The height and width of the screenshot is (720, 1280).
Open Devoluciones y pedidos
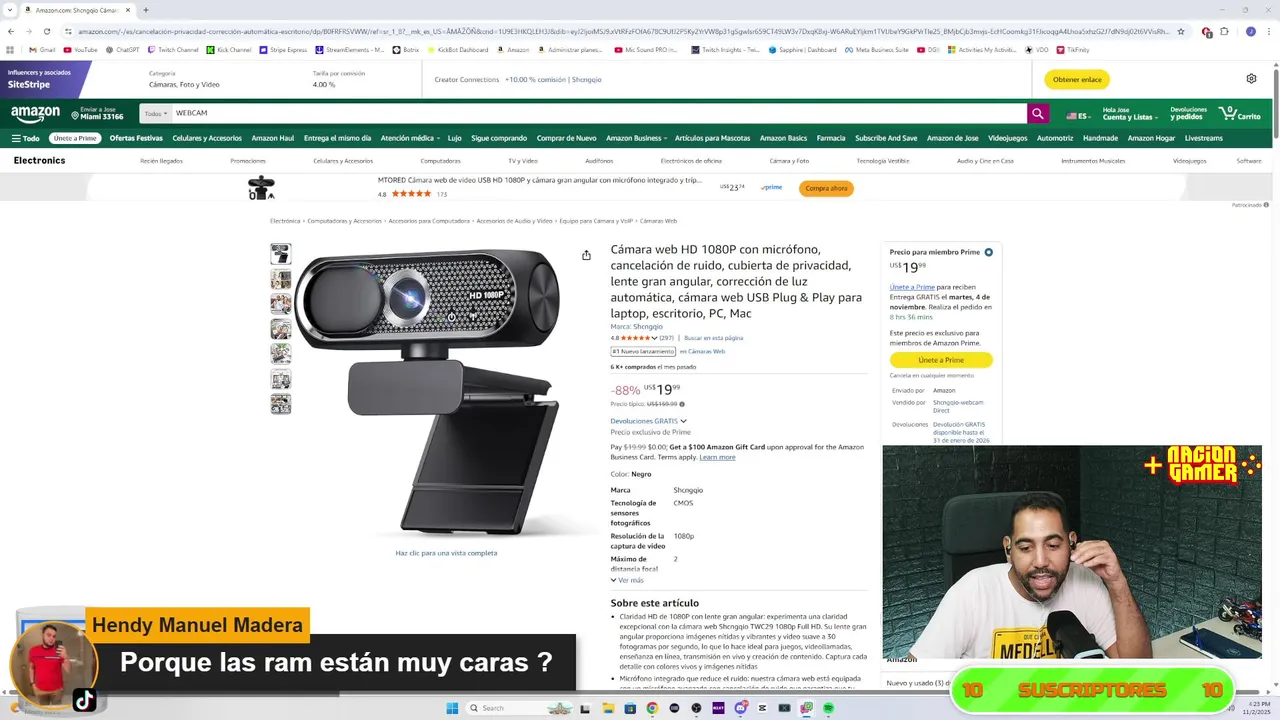click(x=1188, y=114)
